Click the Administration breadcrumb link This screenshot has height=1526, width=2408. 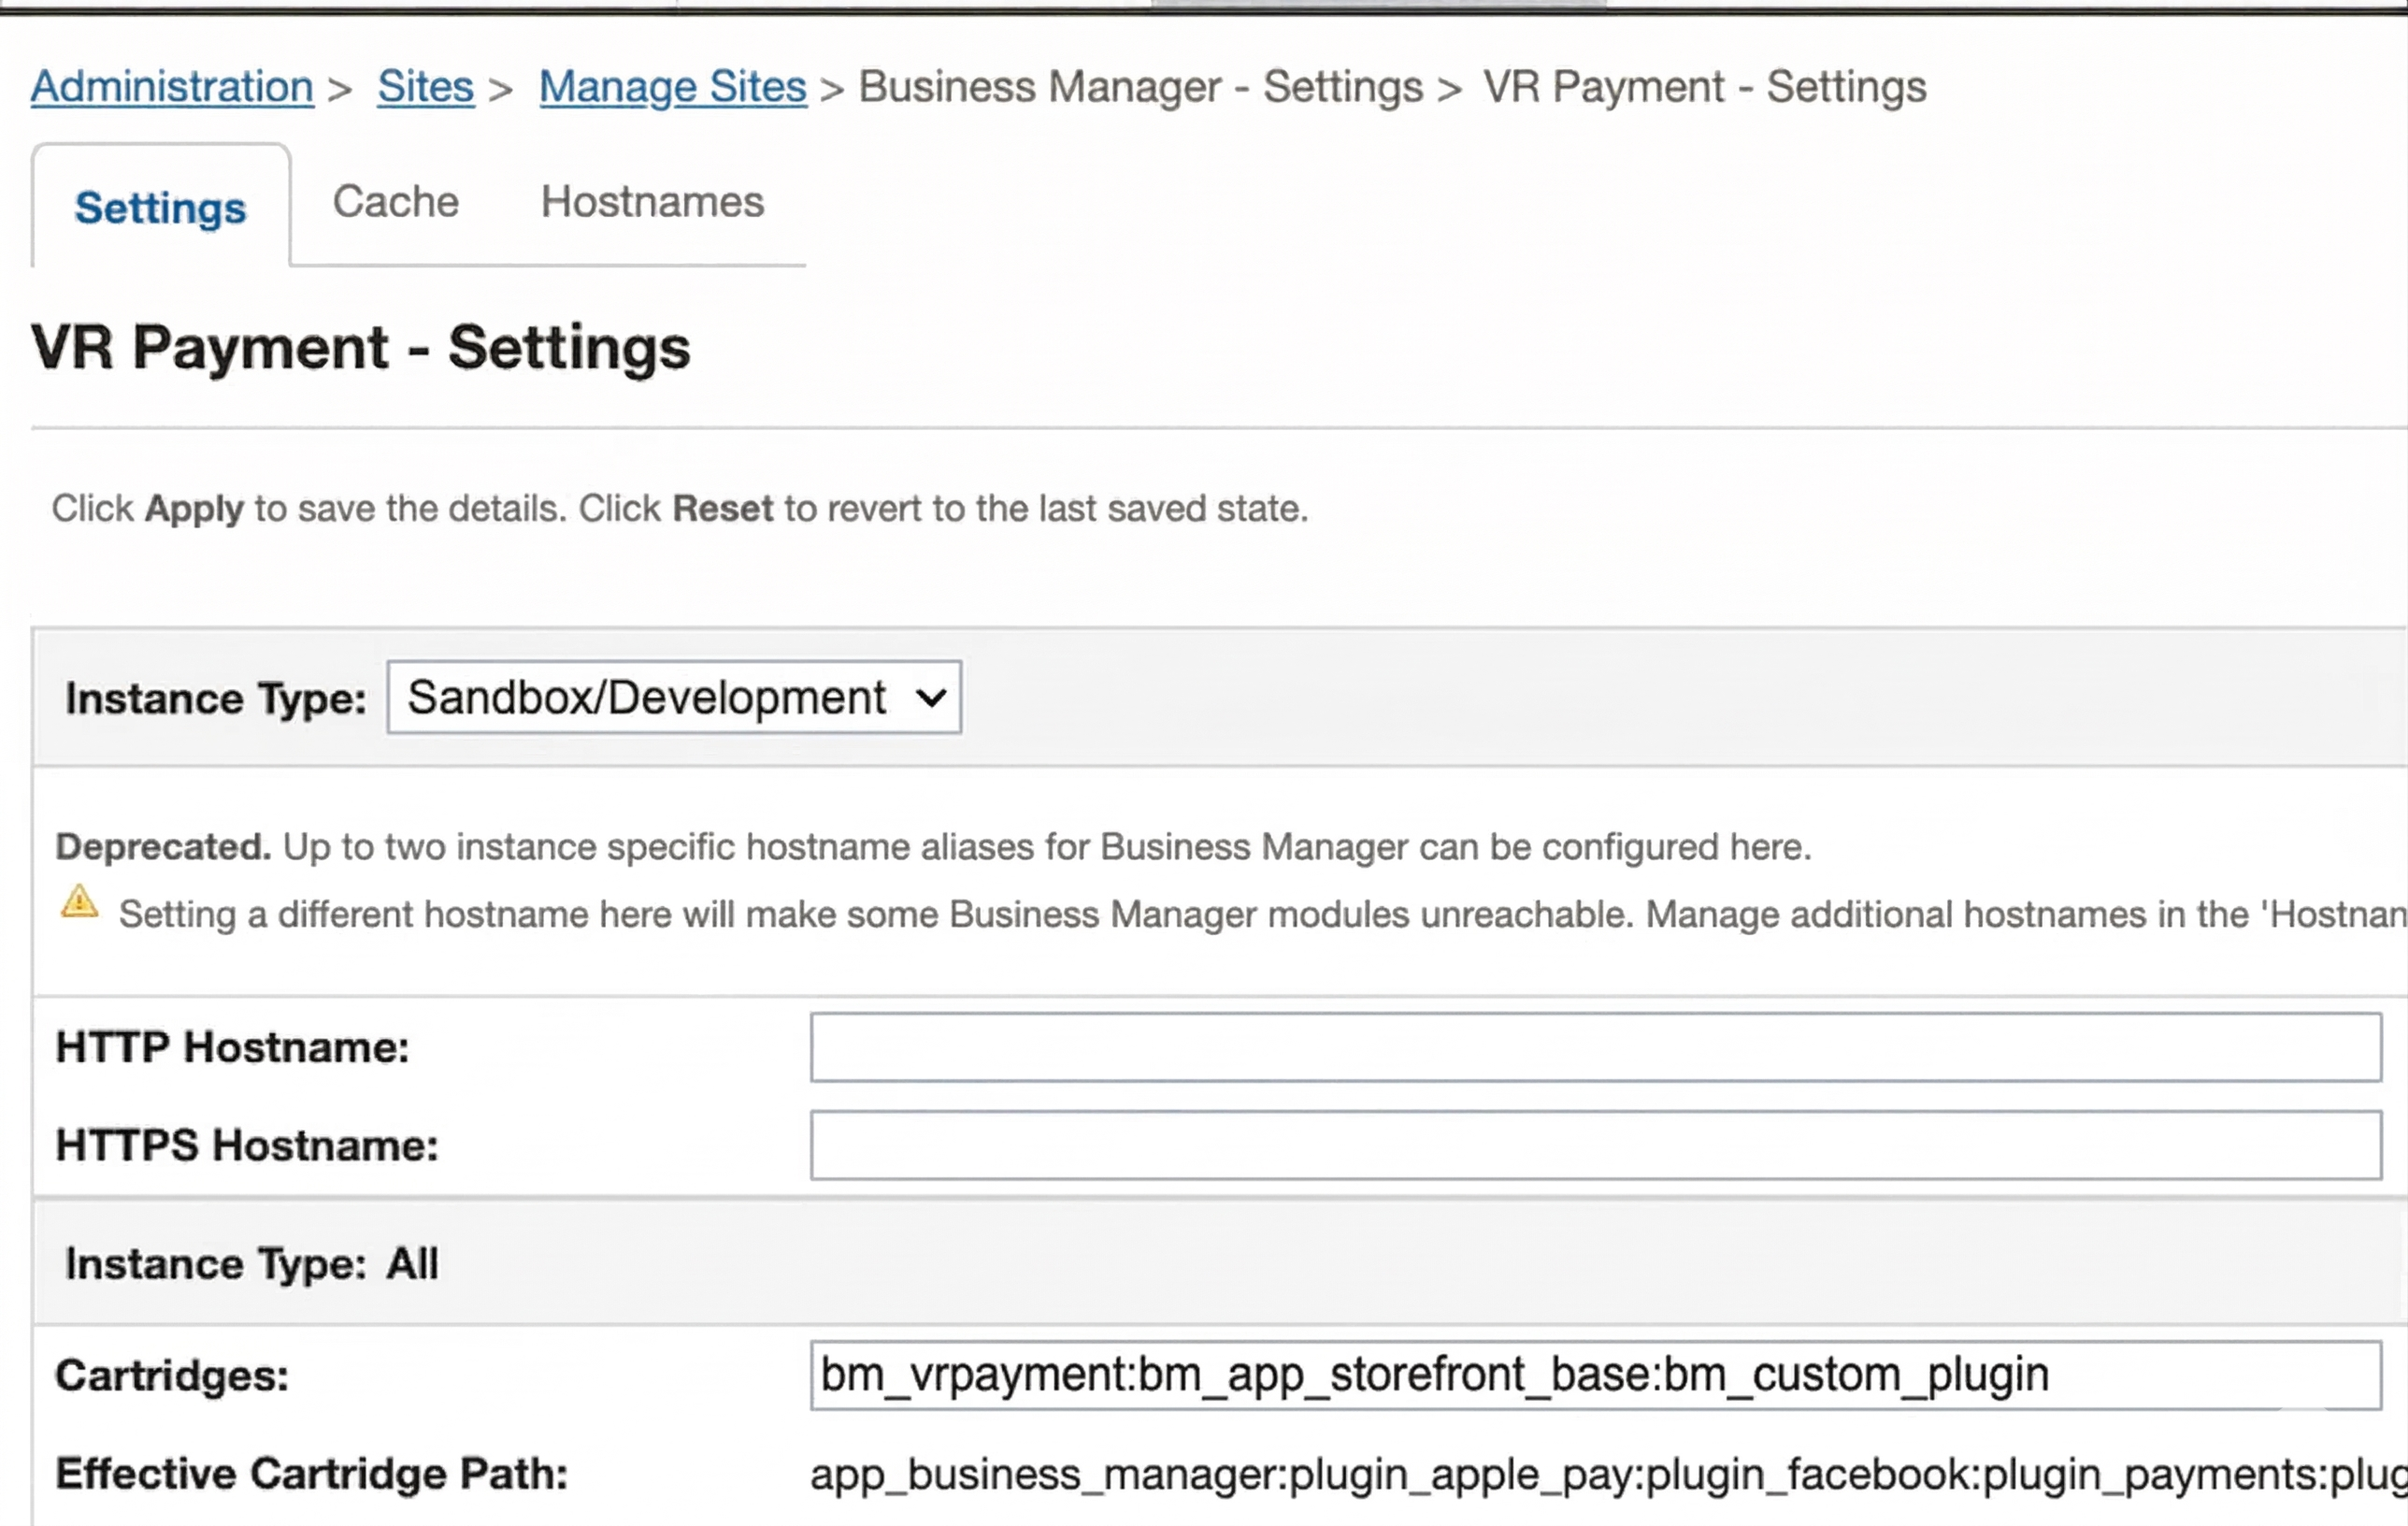[172, 87]
